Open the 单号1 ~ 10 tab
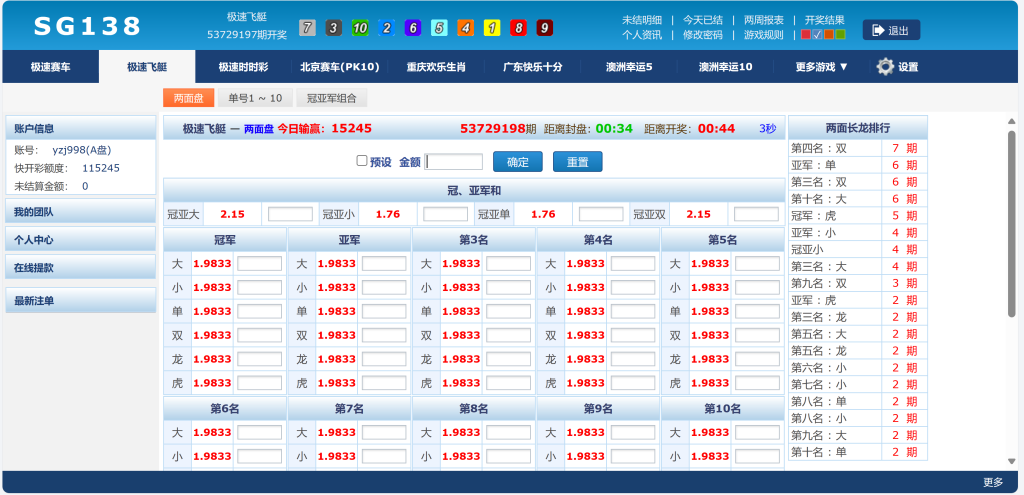 [255, 98]
